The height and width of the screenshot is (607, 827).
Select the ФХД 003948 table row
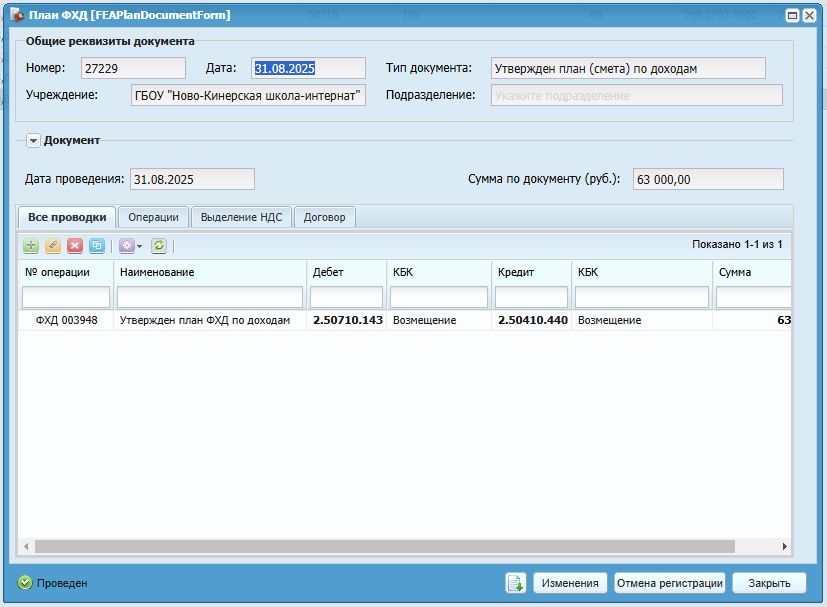click(405, 320)
